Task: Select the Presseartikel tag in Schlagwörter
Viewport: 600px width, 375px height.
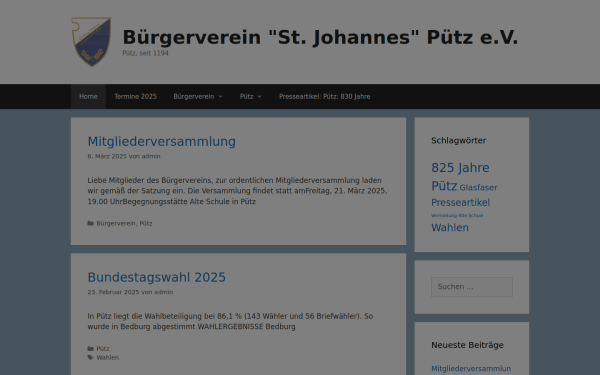Action: 460,202
